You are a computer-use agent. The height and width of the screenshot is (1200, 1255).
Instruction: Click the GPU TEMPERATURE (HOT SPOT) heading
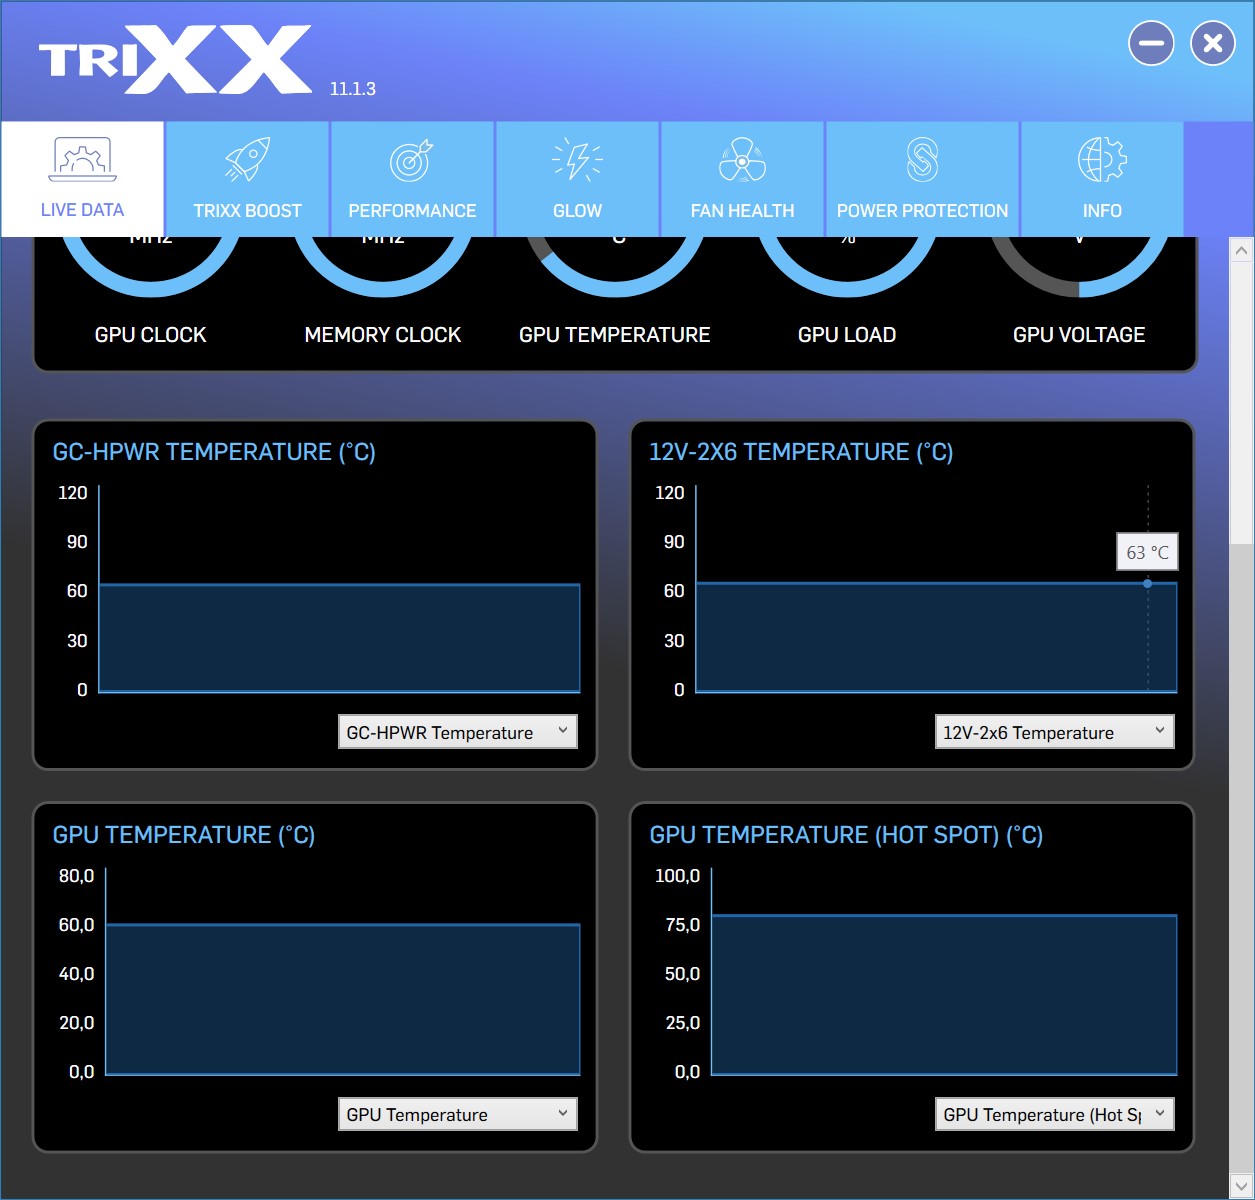846,835
